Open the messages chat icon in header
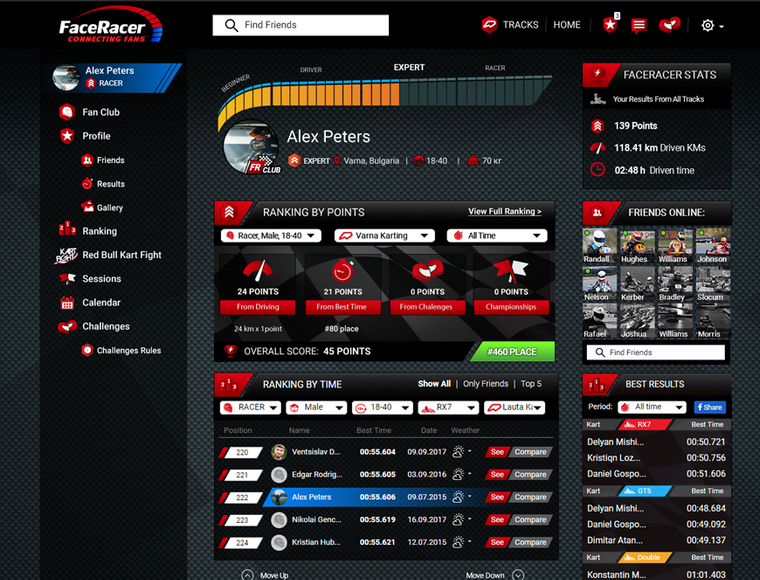760x580 pixels. 639,25
